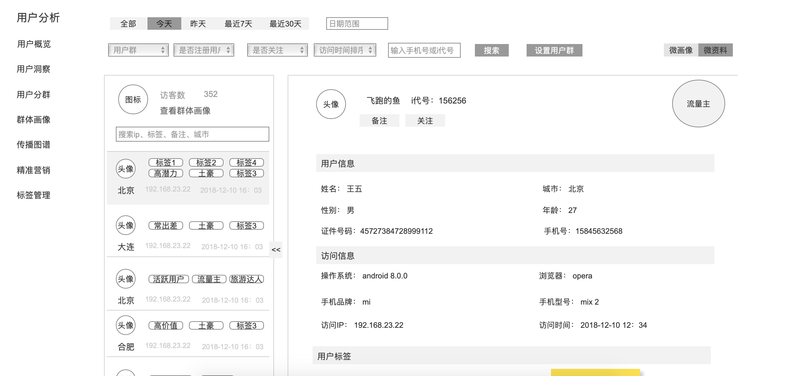Click the 日期范围 input field
The width and height of the screenshot is (800, 376).
[357, 23]
